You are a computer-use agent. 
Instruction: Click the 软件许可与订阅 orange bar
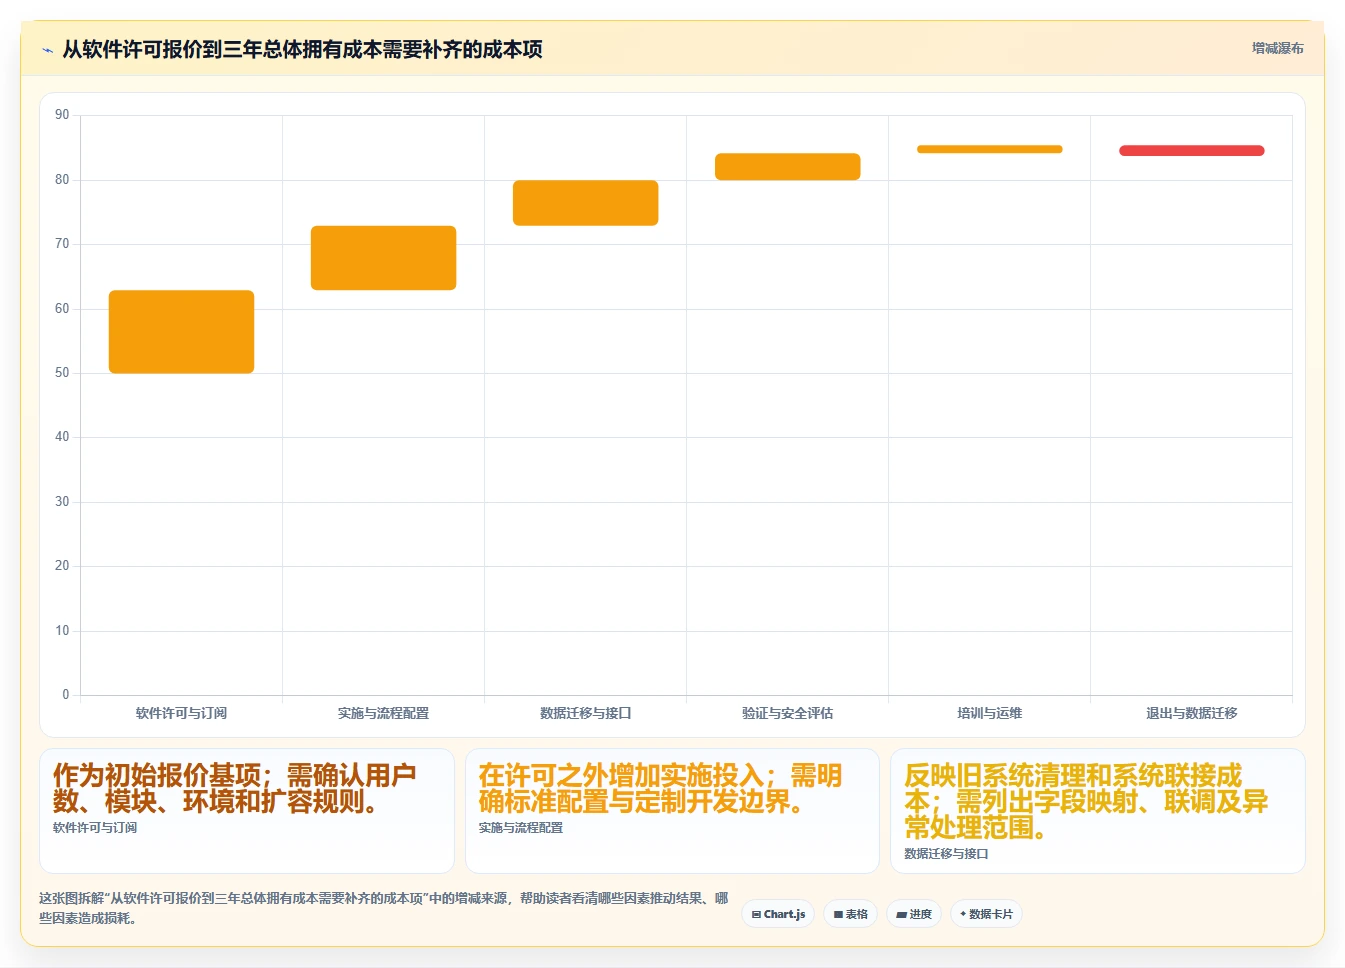pyautogui.click(x=181, y=332)
